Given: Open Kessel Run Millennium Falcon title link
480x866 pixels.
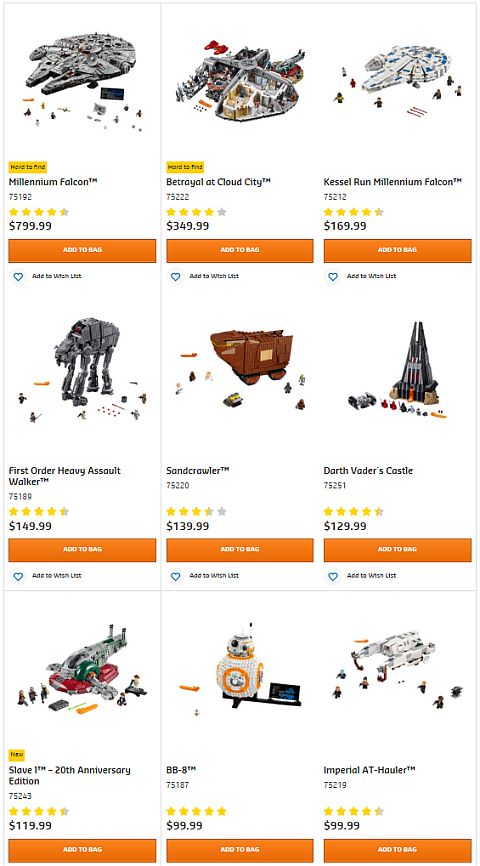Looking at the screenshot, I should (393, 182).
